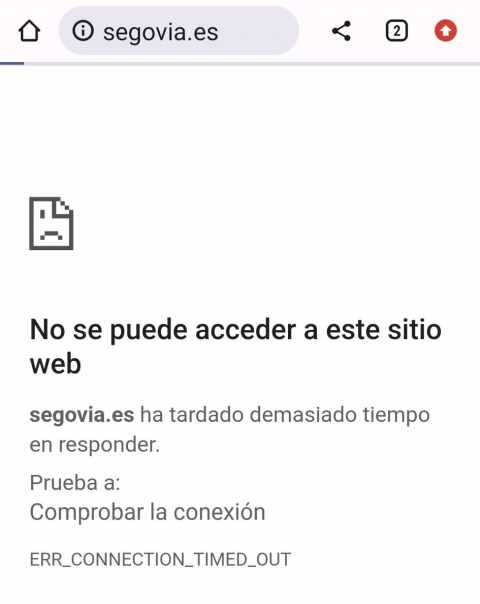Screen dimensions: 480x604
Task: Open the tab switcher showing 2 tabs
Action: coord(396,31)
